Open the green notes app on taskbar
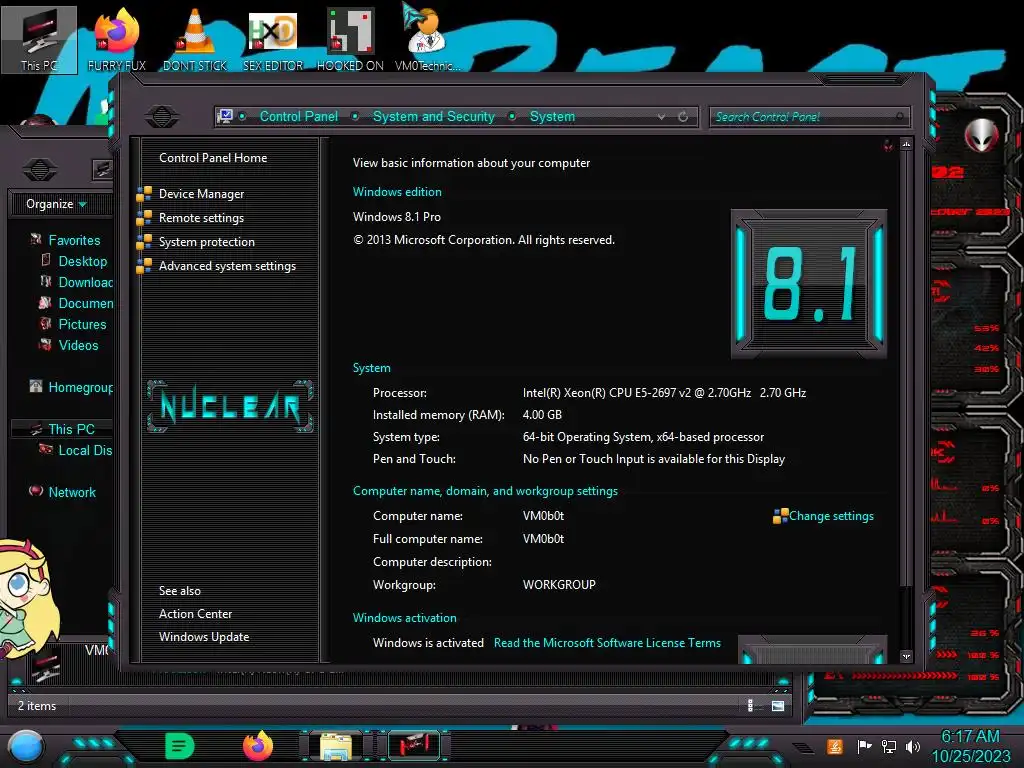Viewport: 1024px width, 768px height. (x=180, y=746)
